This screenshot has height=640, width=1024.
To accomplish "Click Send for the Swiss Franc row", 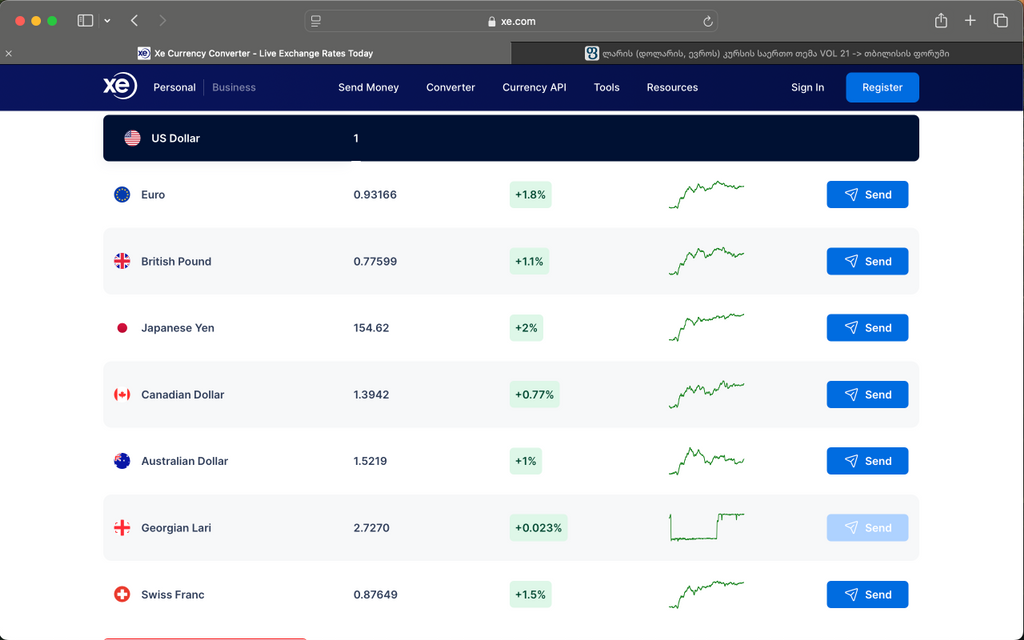I will [867, 594].
